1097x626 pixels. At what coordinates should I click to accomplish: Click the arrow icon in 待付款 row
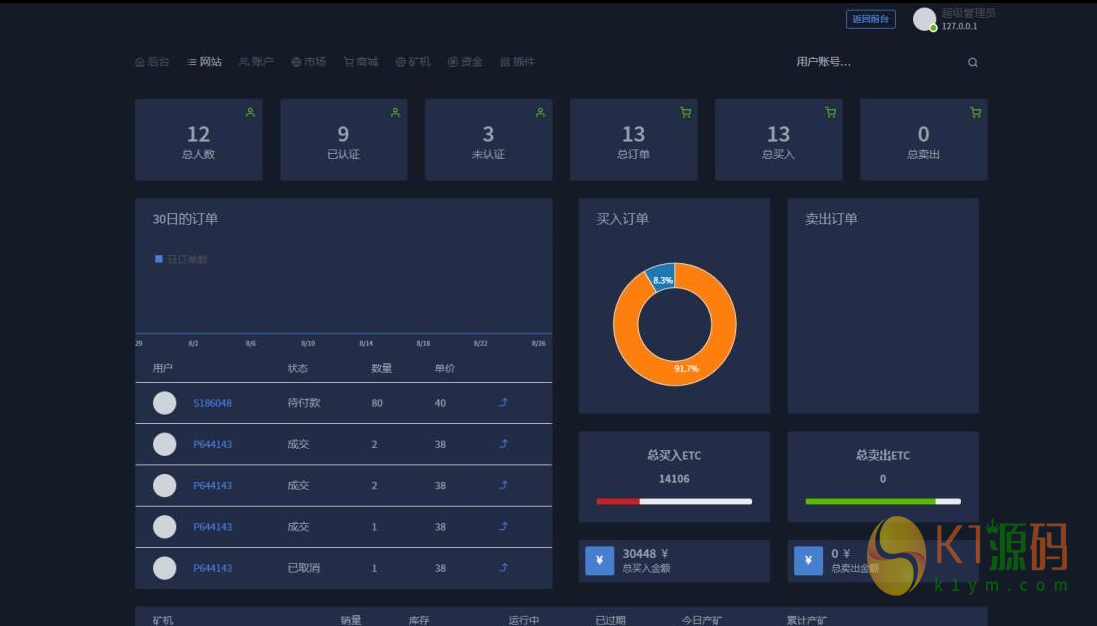tap(503, 402)
